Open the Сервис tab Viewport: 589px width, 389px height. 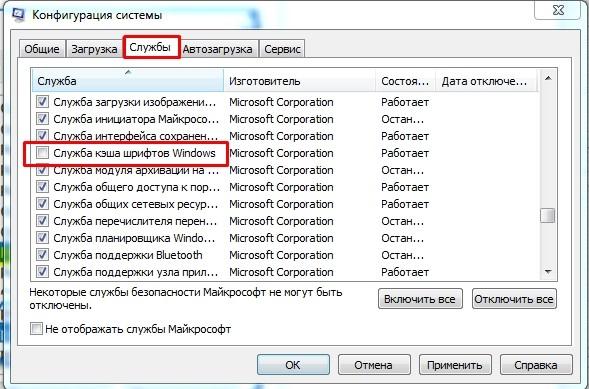282,49
